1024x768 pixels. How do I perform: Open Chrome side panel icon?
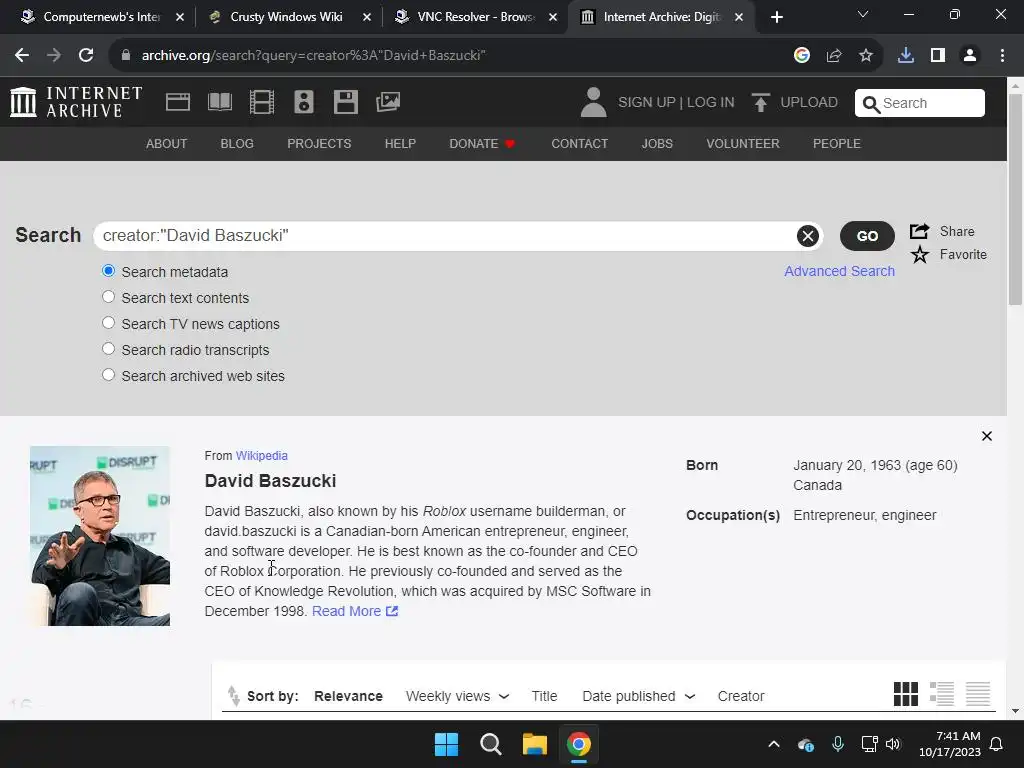click(938, 56)
